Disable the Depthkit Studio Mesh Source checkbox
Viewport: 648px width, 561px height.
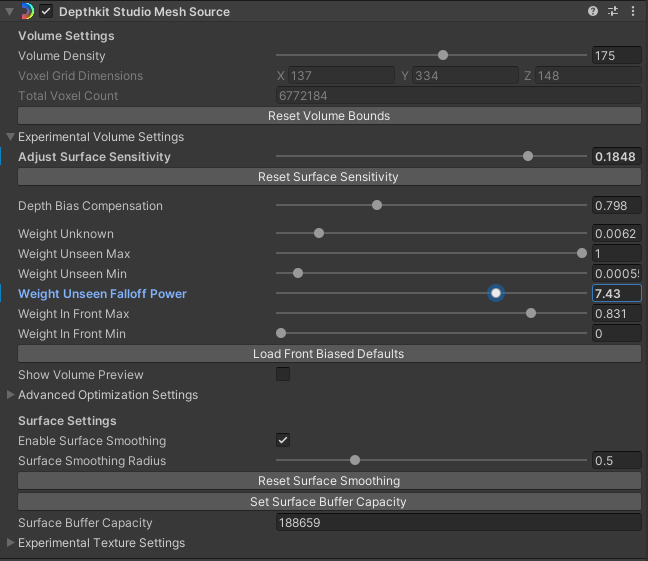point(46,12)
